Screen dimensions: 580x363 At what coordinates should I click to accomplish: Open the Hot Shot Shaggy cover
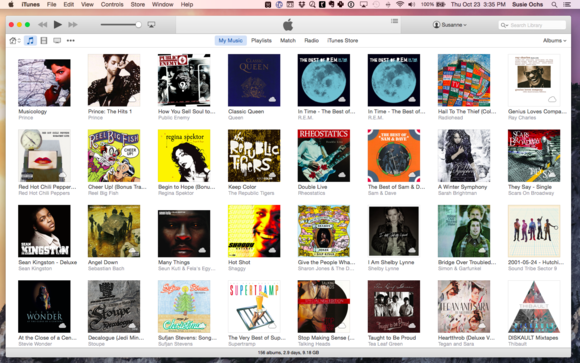click(254, 231)
